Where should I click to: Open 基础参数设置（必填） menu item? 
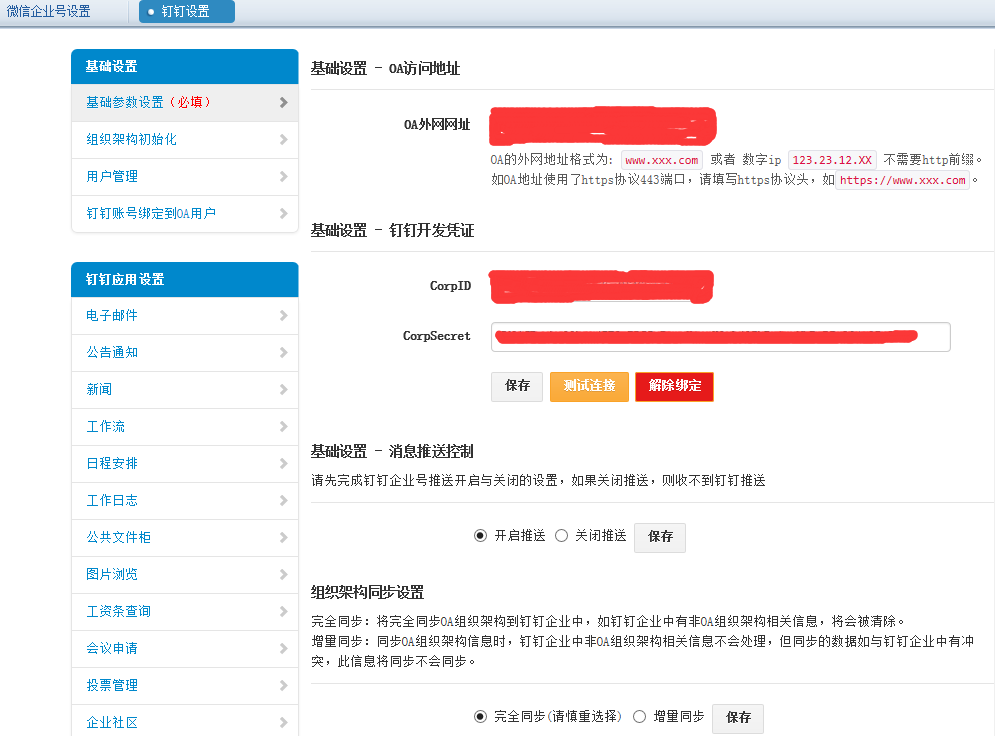coord(185,102)
